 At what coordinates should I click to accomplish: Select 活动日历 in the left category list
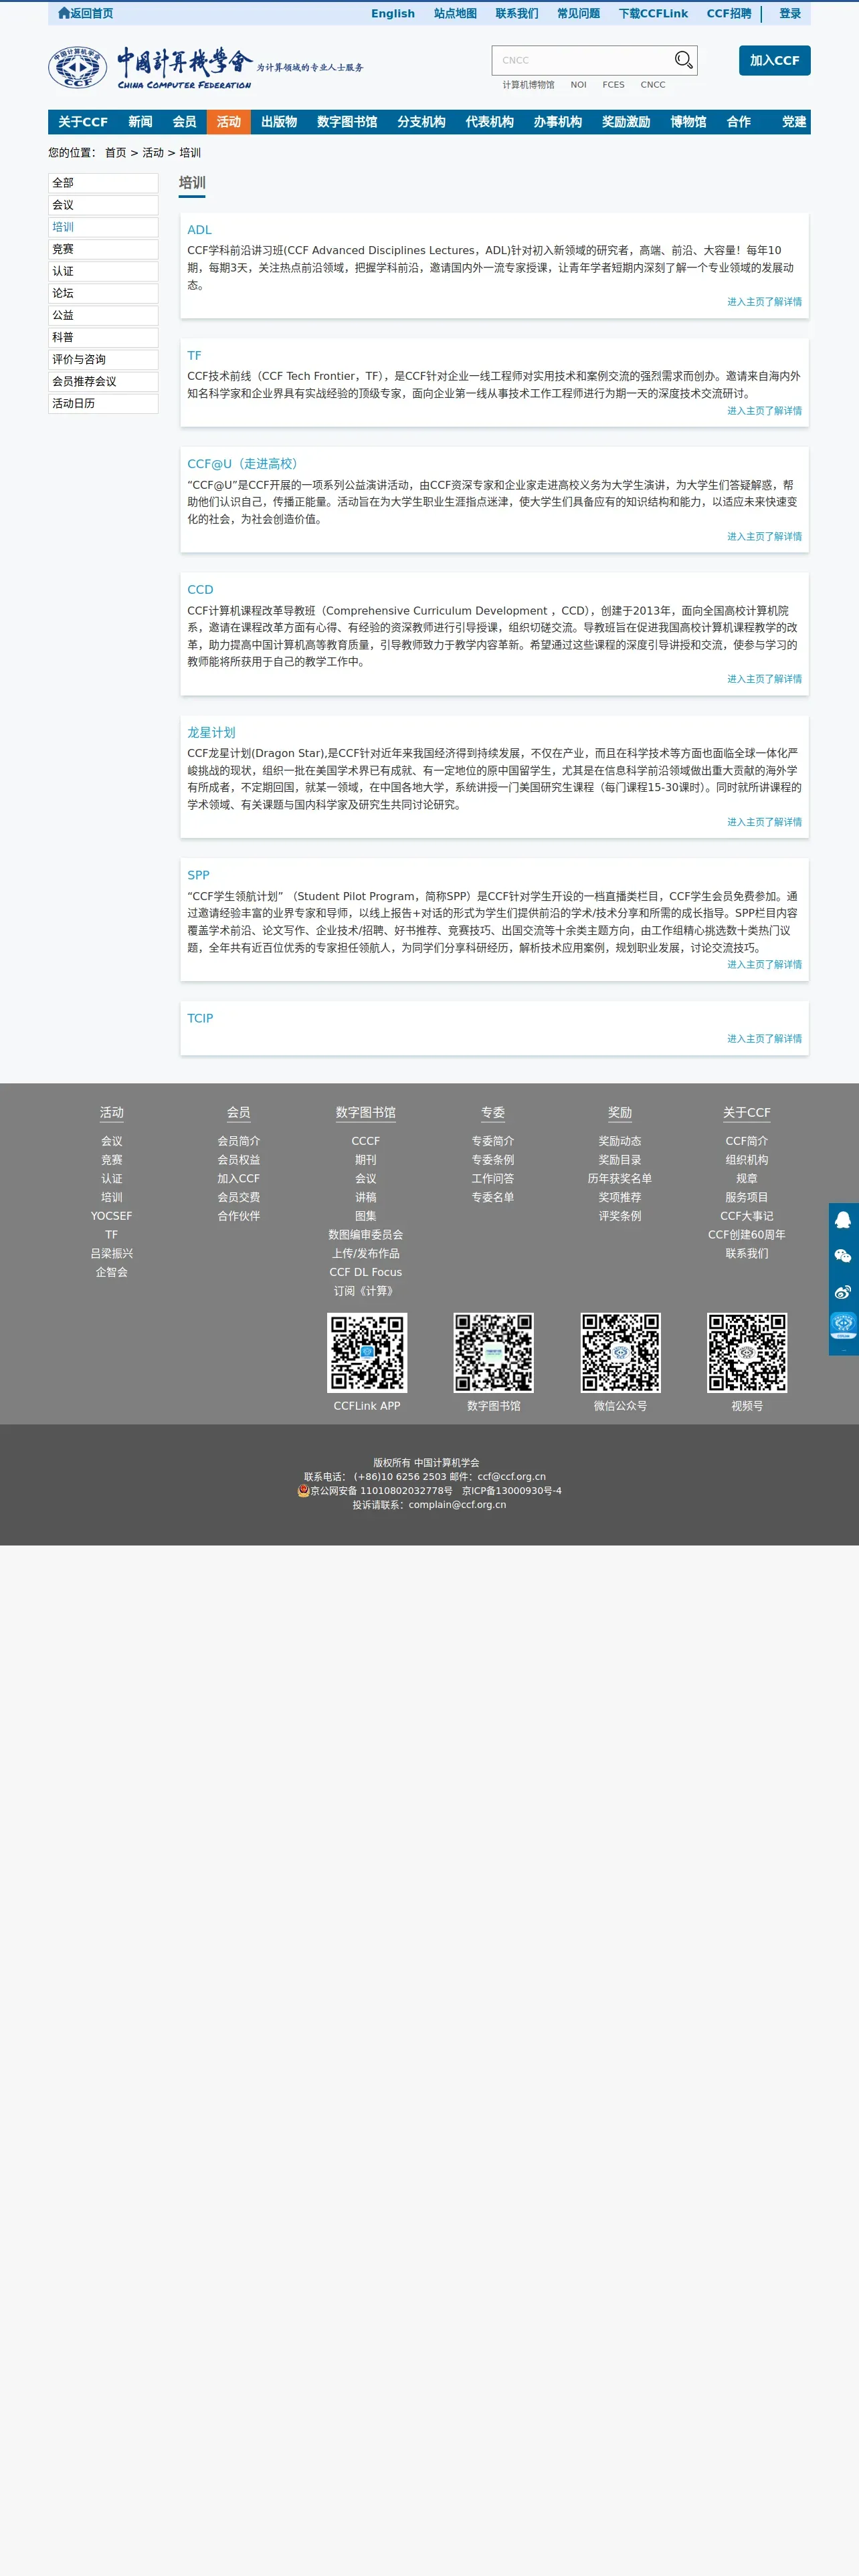click(103, 403)
